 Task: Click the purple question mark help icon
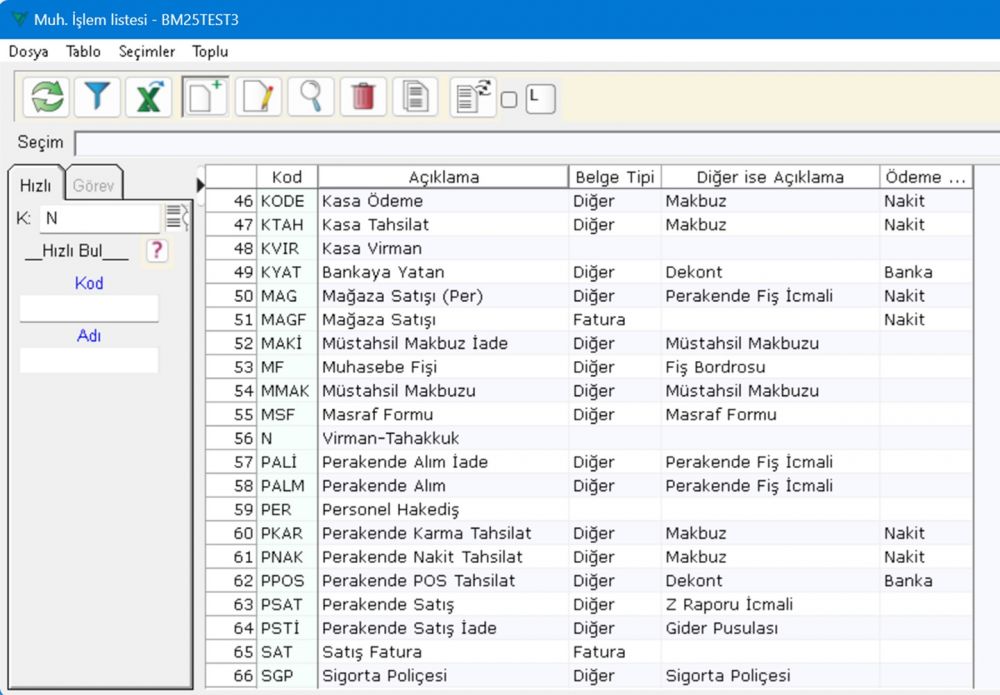(156, 251)
